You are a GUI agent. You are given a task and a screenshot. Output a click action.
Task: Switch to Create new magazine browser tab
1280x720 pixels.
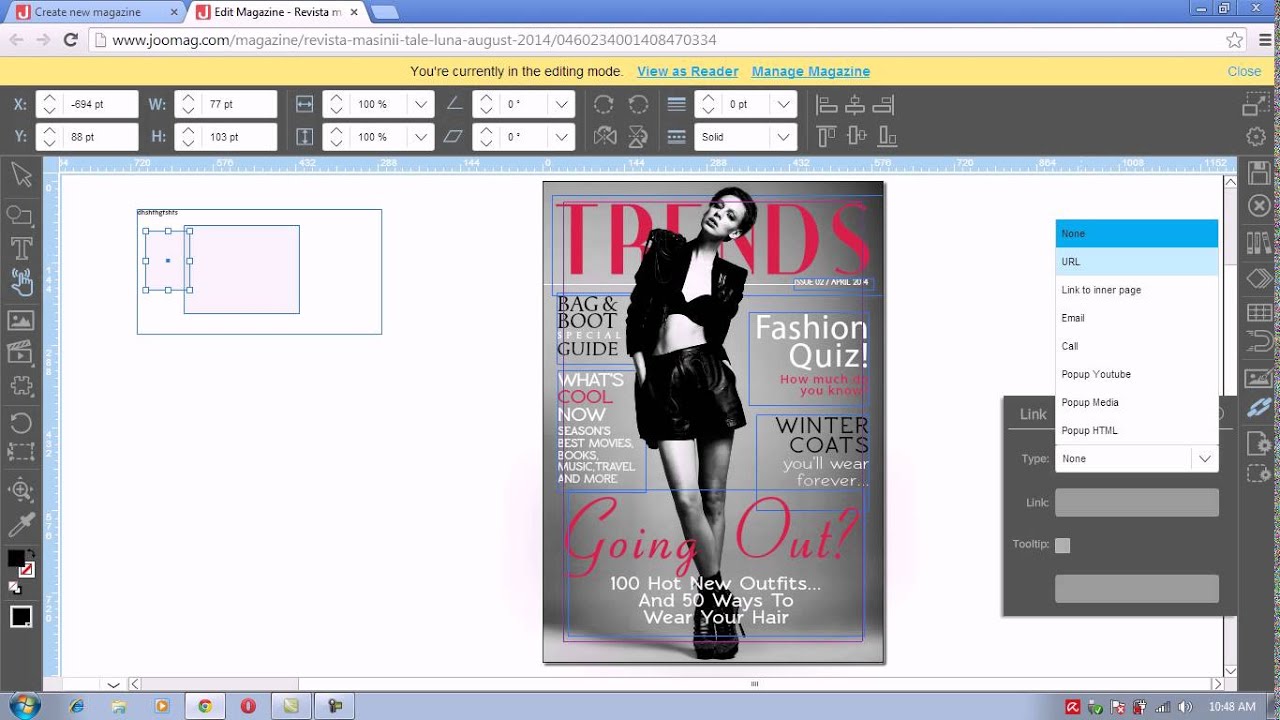[98, 12]
